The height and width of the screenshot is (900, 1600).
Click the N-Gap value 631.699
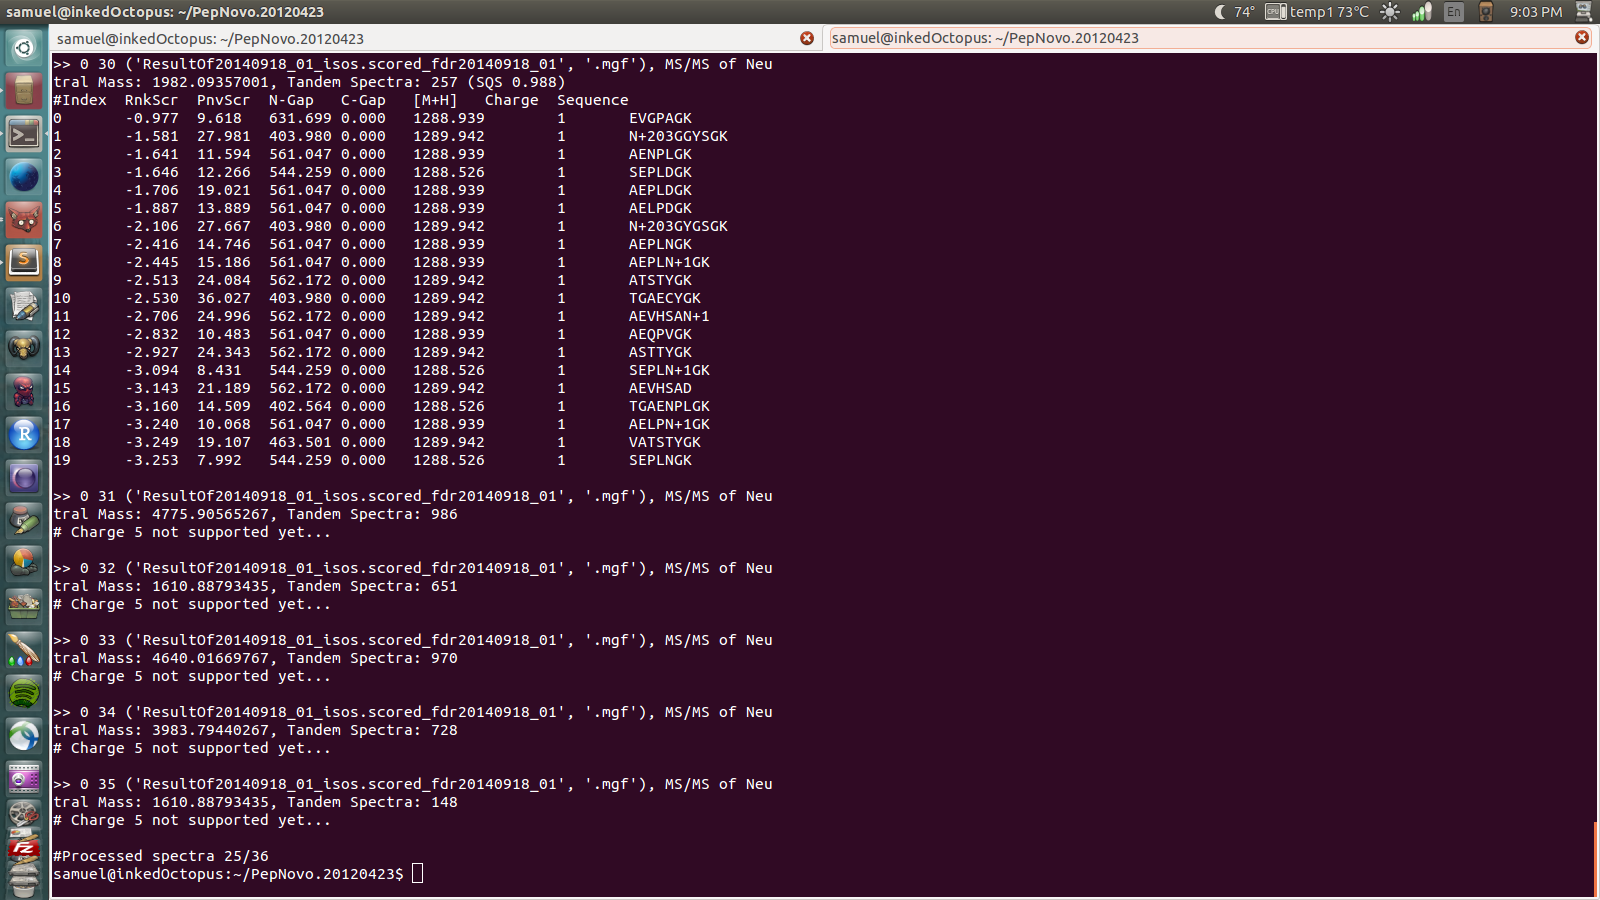click(300, 118)
